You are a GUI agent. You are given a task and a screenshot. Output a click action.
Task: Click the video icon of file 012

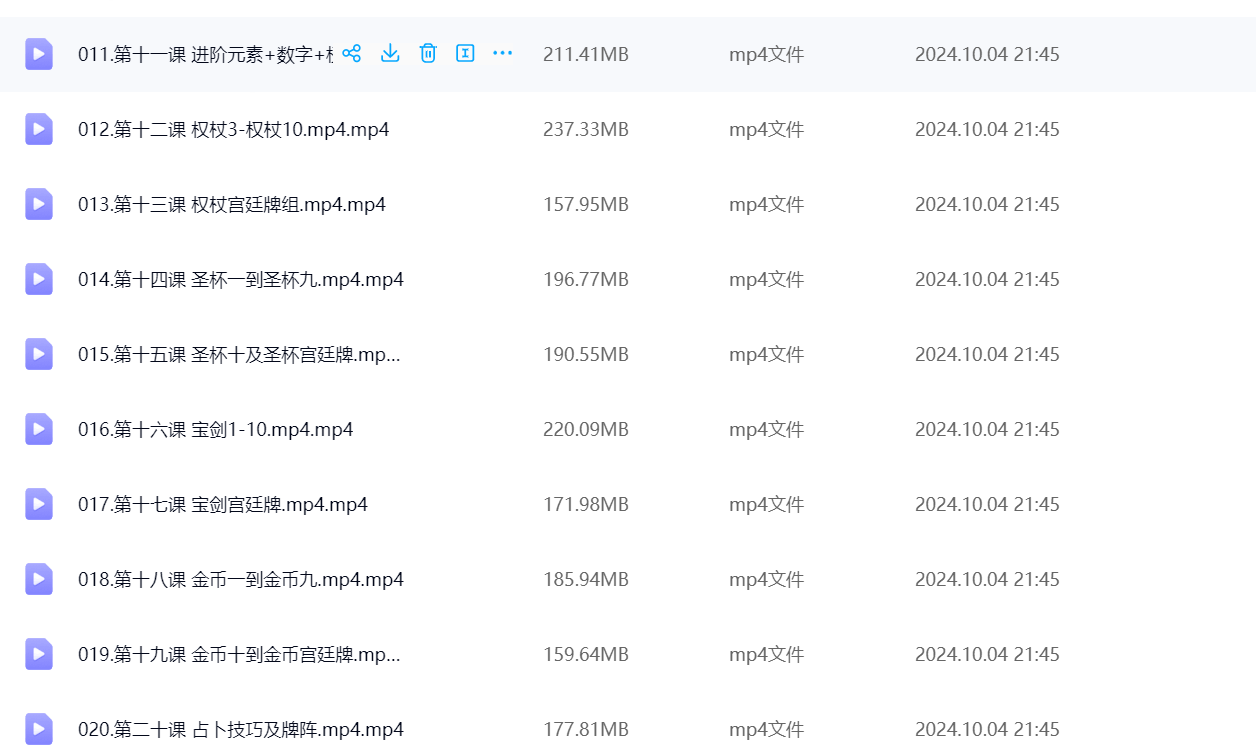point(39,129)
